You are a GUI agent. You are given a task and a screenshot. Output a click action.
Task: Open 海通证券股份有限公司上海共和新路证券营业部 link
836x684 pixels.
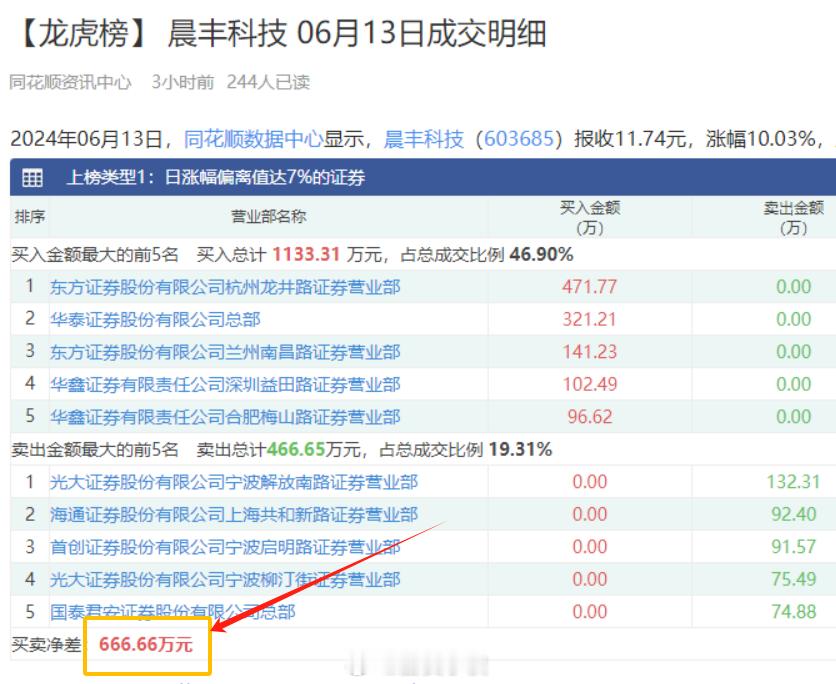(x=234, y=514)
